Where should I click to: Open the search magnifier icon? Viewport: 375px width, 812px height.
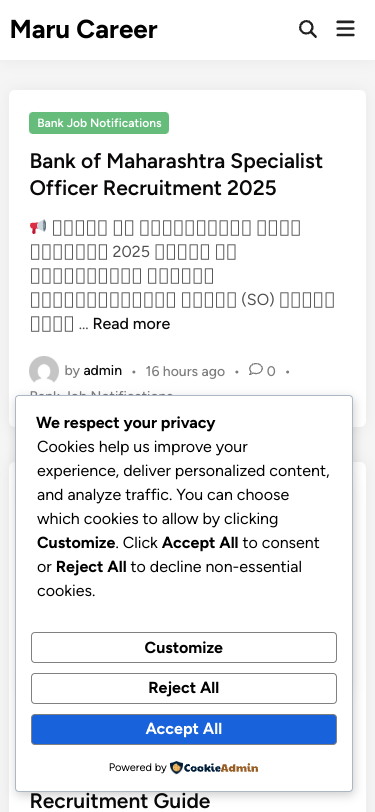click(308, 29)
